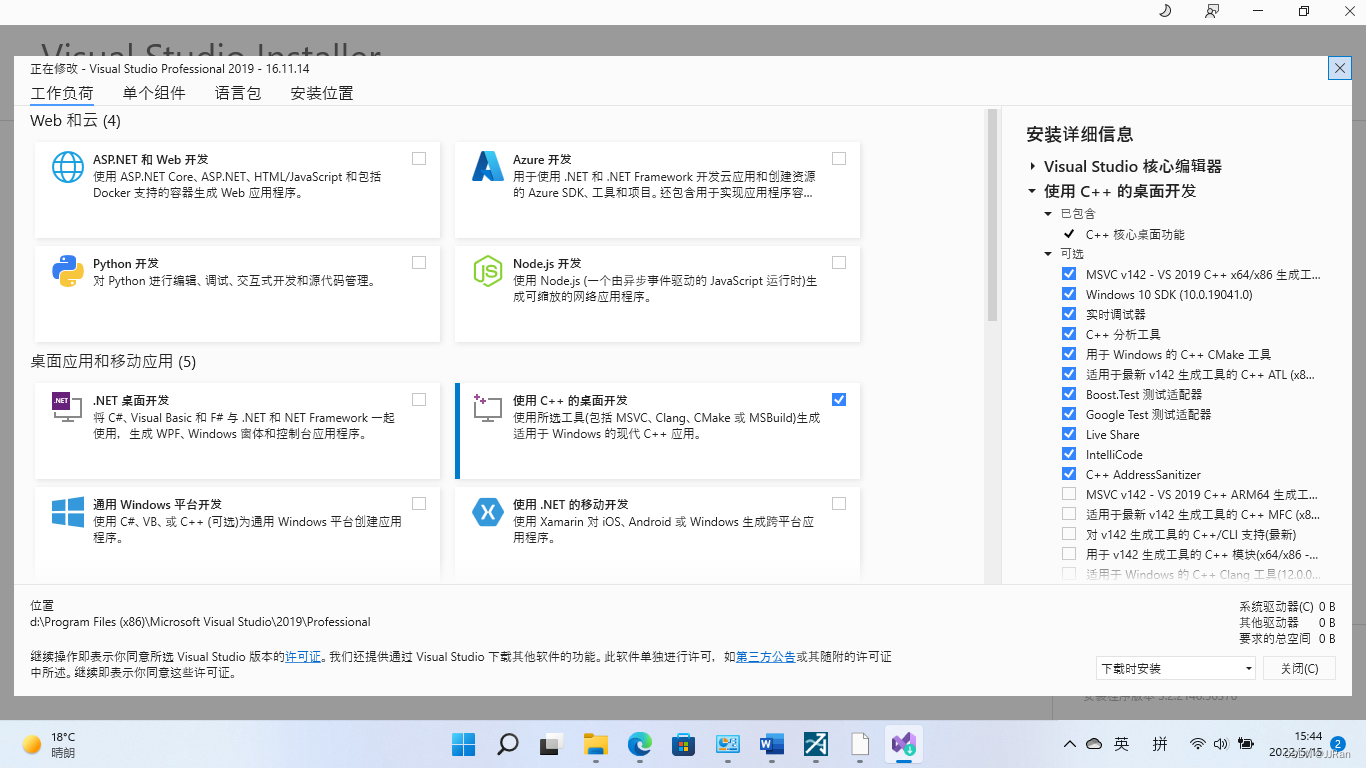1366x768 pixels.
Task: Close the modify dialog with X button
Action: (x=1340, y=68)
